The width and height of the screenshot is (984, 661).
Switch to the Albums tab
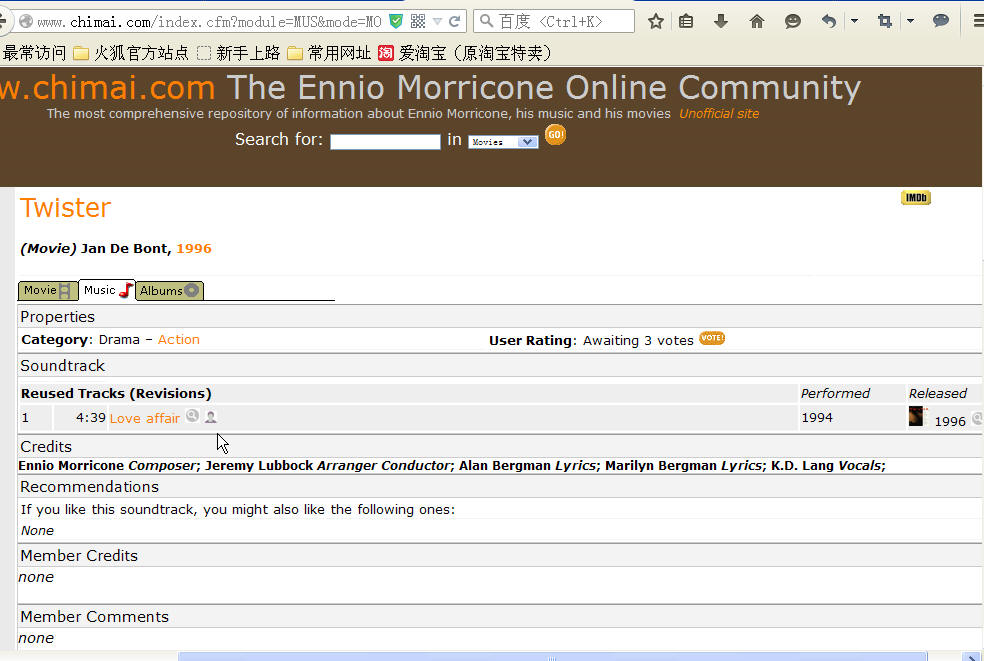click(x=169, y=291)
